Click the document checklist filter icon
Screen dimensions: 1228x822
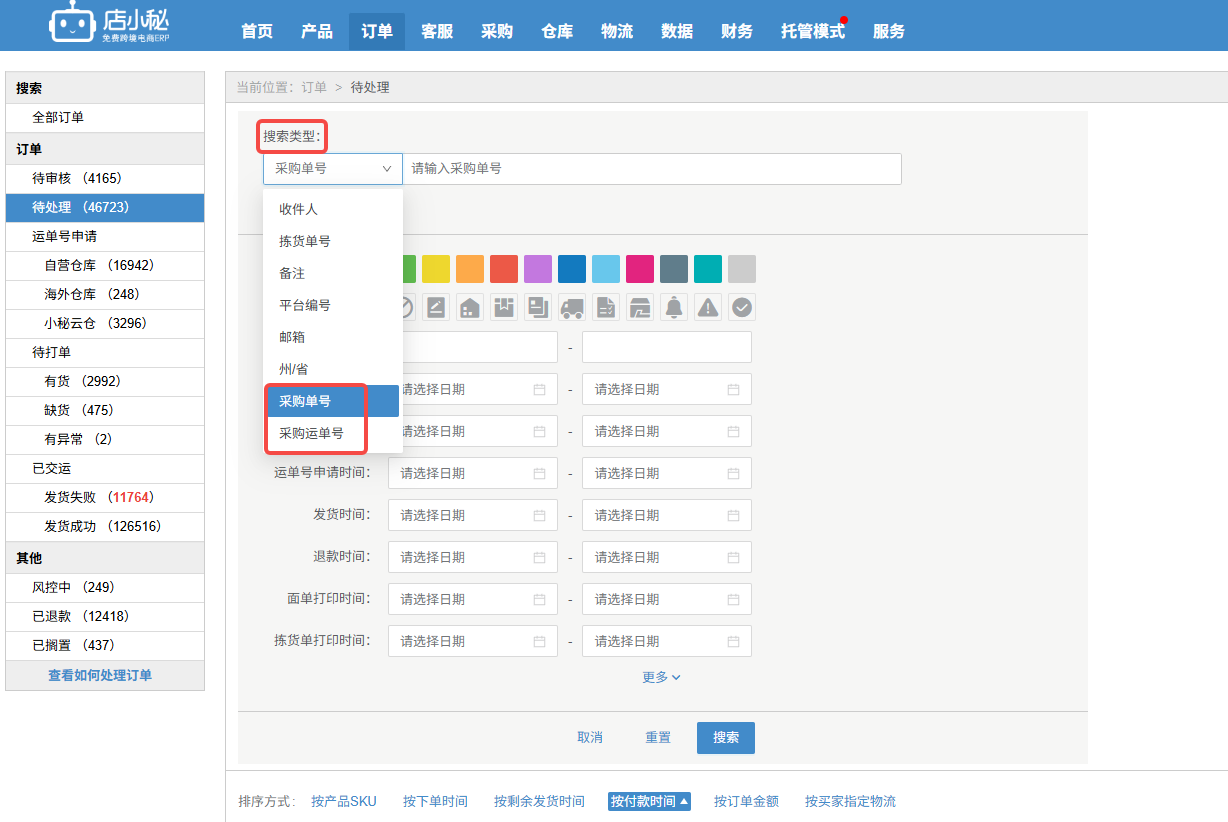(606, 307)
